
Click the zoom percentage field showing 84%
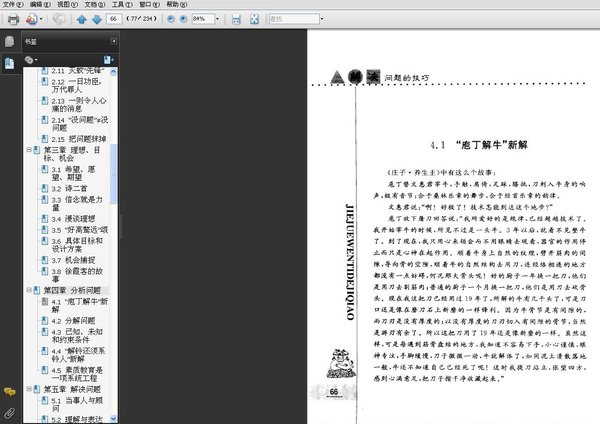click(x=202, y=19)
